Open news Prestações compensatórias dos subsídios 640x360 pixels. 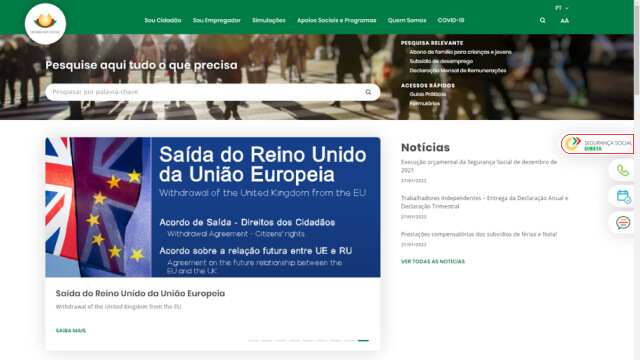point(479,234)
